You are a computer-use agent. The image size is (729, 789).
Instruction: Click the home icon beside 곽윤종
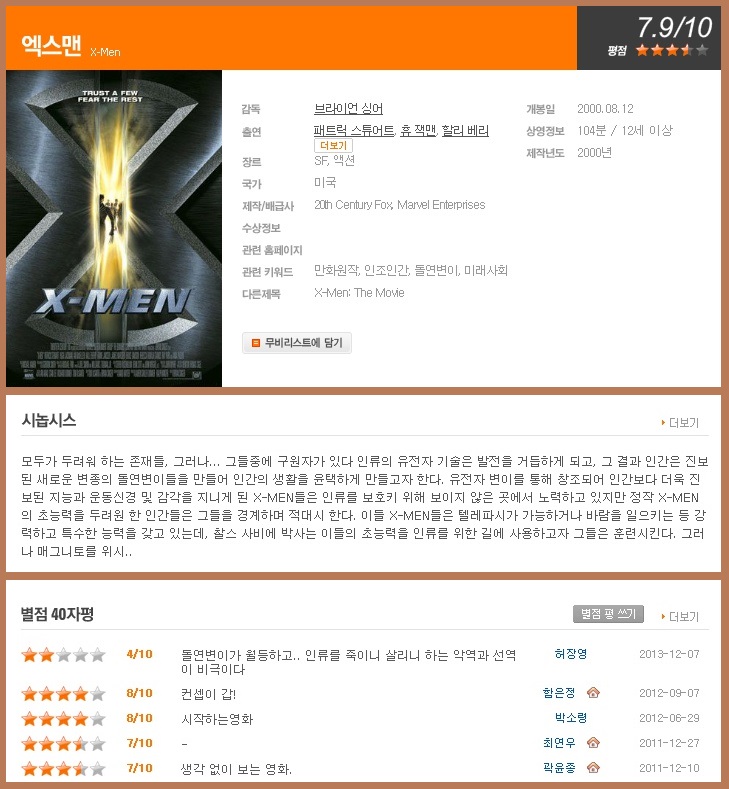(x=594, y=768)
